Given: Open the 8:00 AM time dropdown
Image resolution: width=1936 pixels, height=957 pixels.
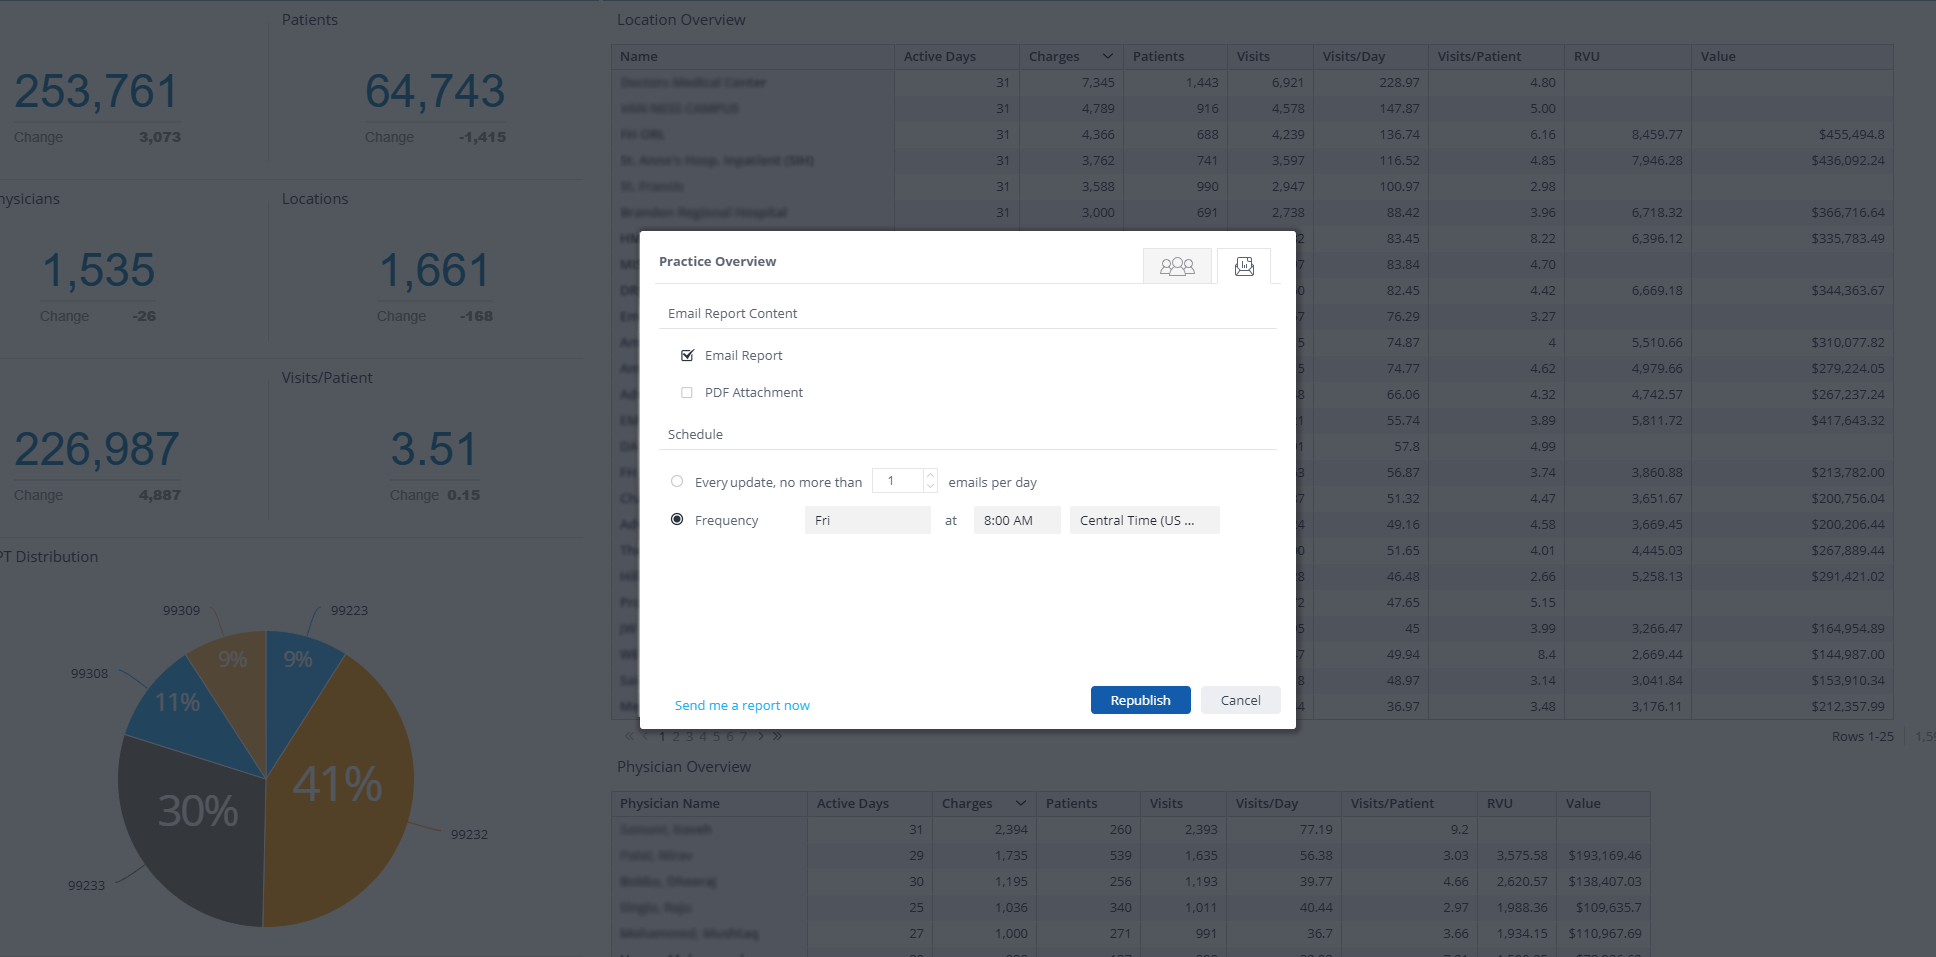Looking at the screenshot, I should (x=1017, y=520).
